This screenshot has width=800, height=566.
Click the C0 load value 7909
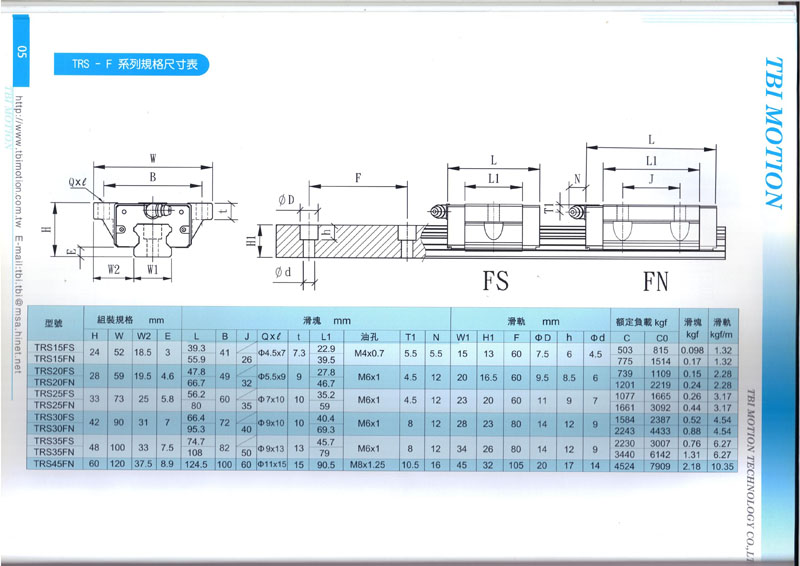tap(661, 466)
